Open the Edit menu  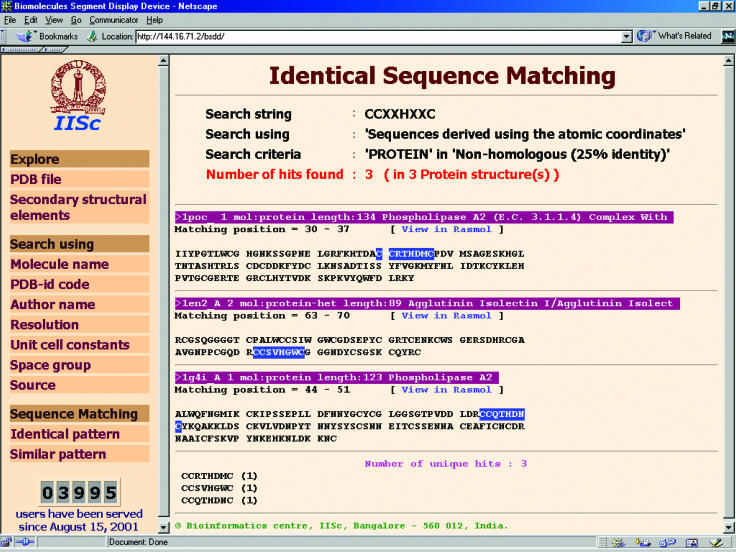coord(31,20)
